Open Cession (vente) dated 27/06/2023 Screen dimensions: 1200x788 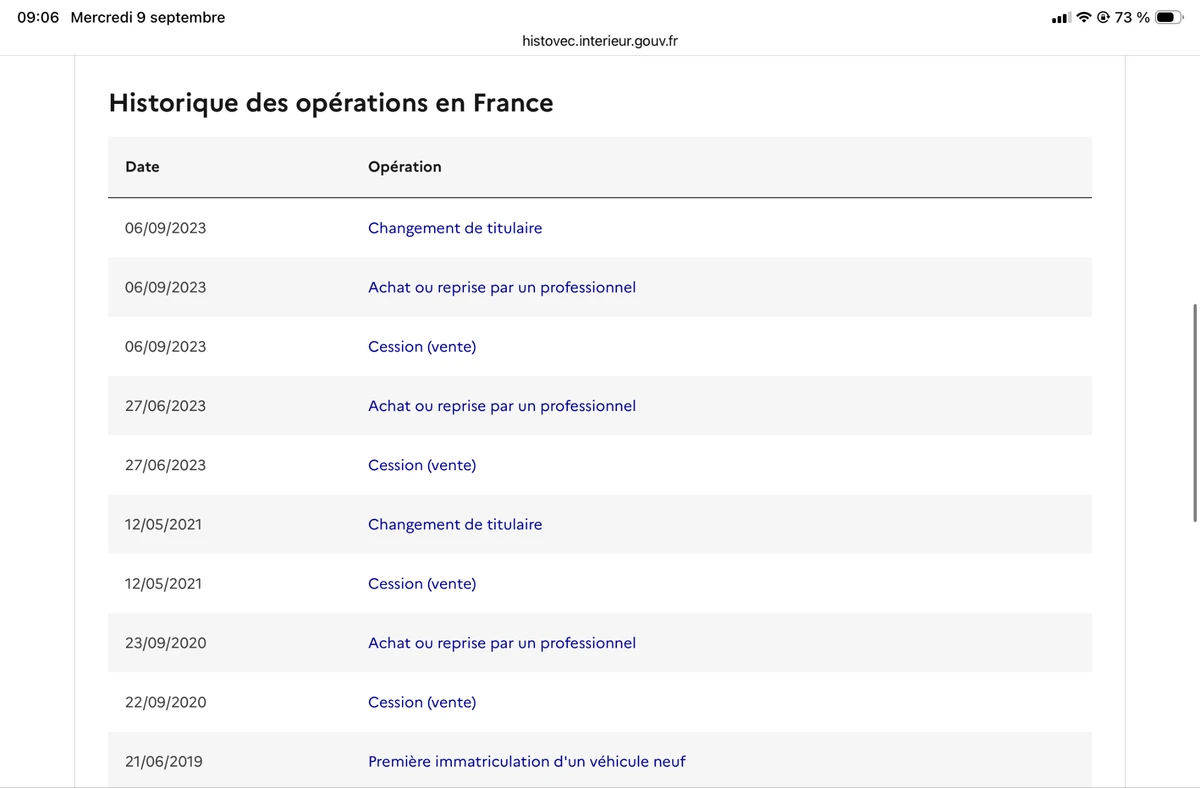[x=422, y=465]
